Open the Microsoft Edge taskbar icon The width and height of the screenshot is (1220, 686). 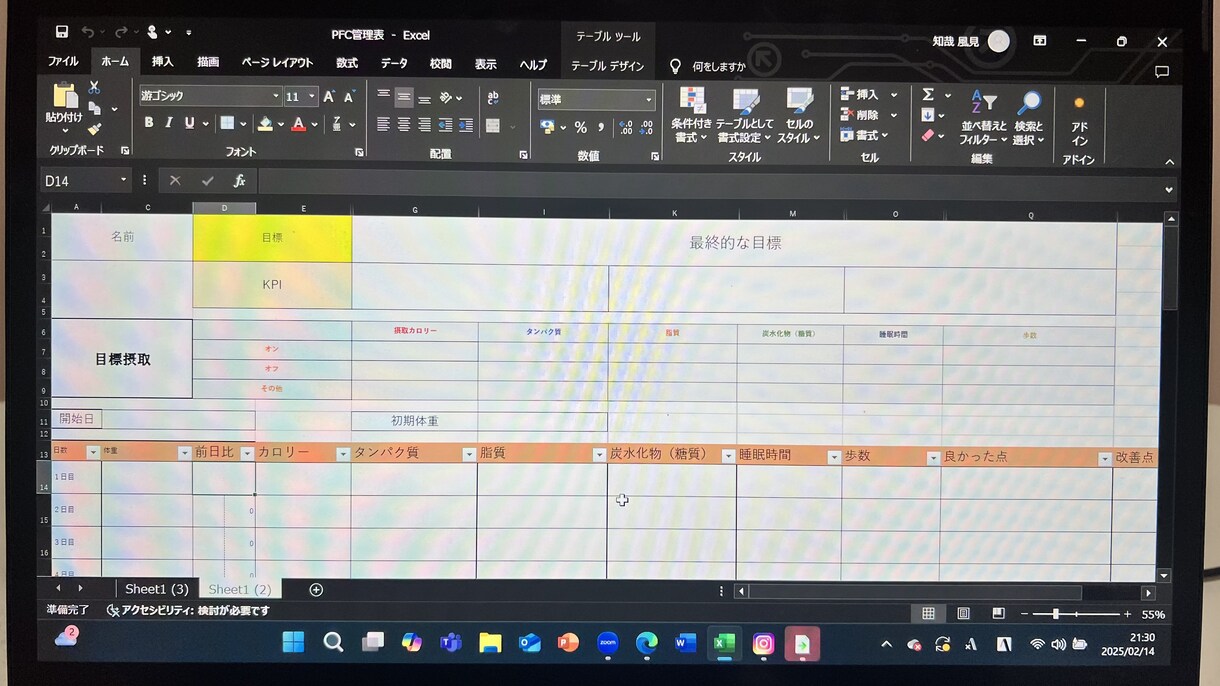[647, 644]
